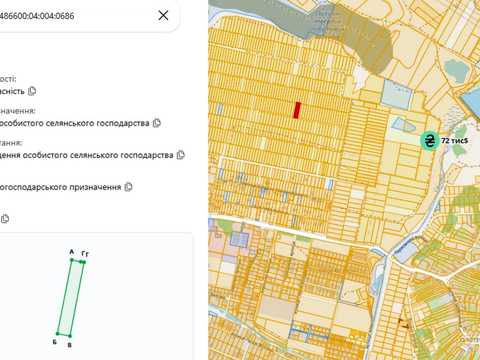This screenshot has width=480, height=360.
Task: Copy value 'особистого селянського господарства' (shorter line)
Action: (x=157, y=123)
